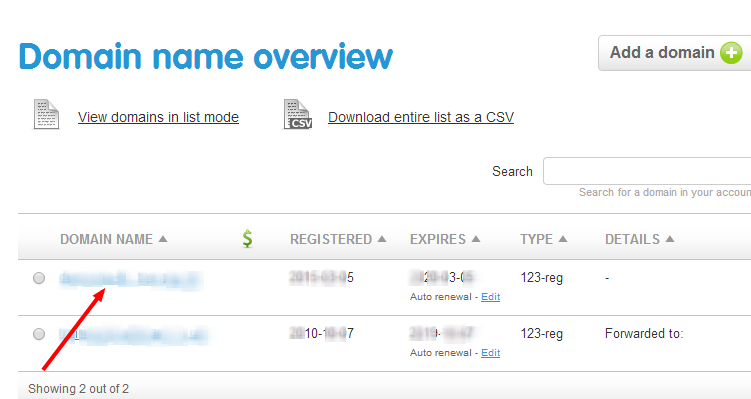Sort by Type column arrow

(563, 239)
